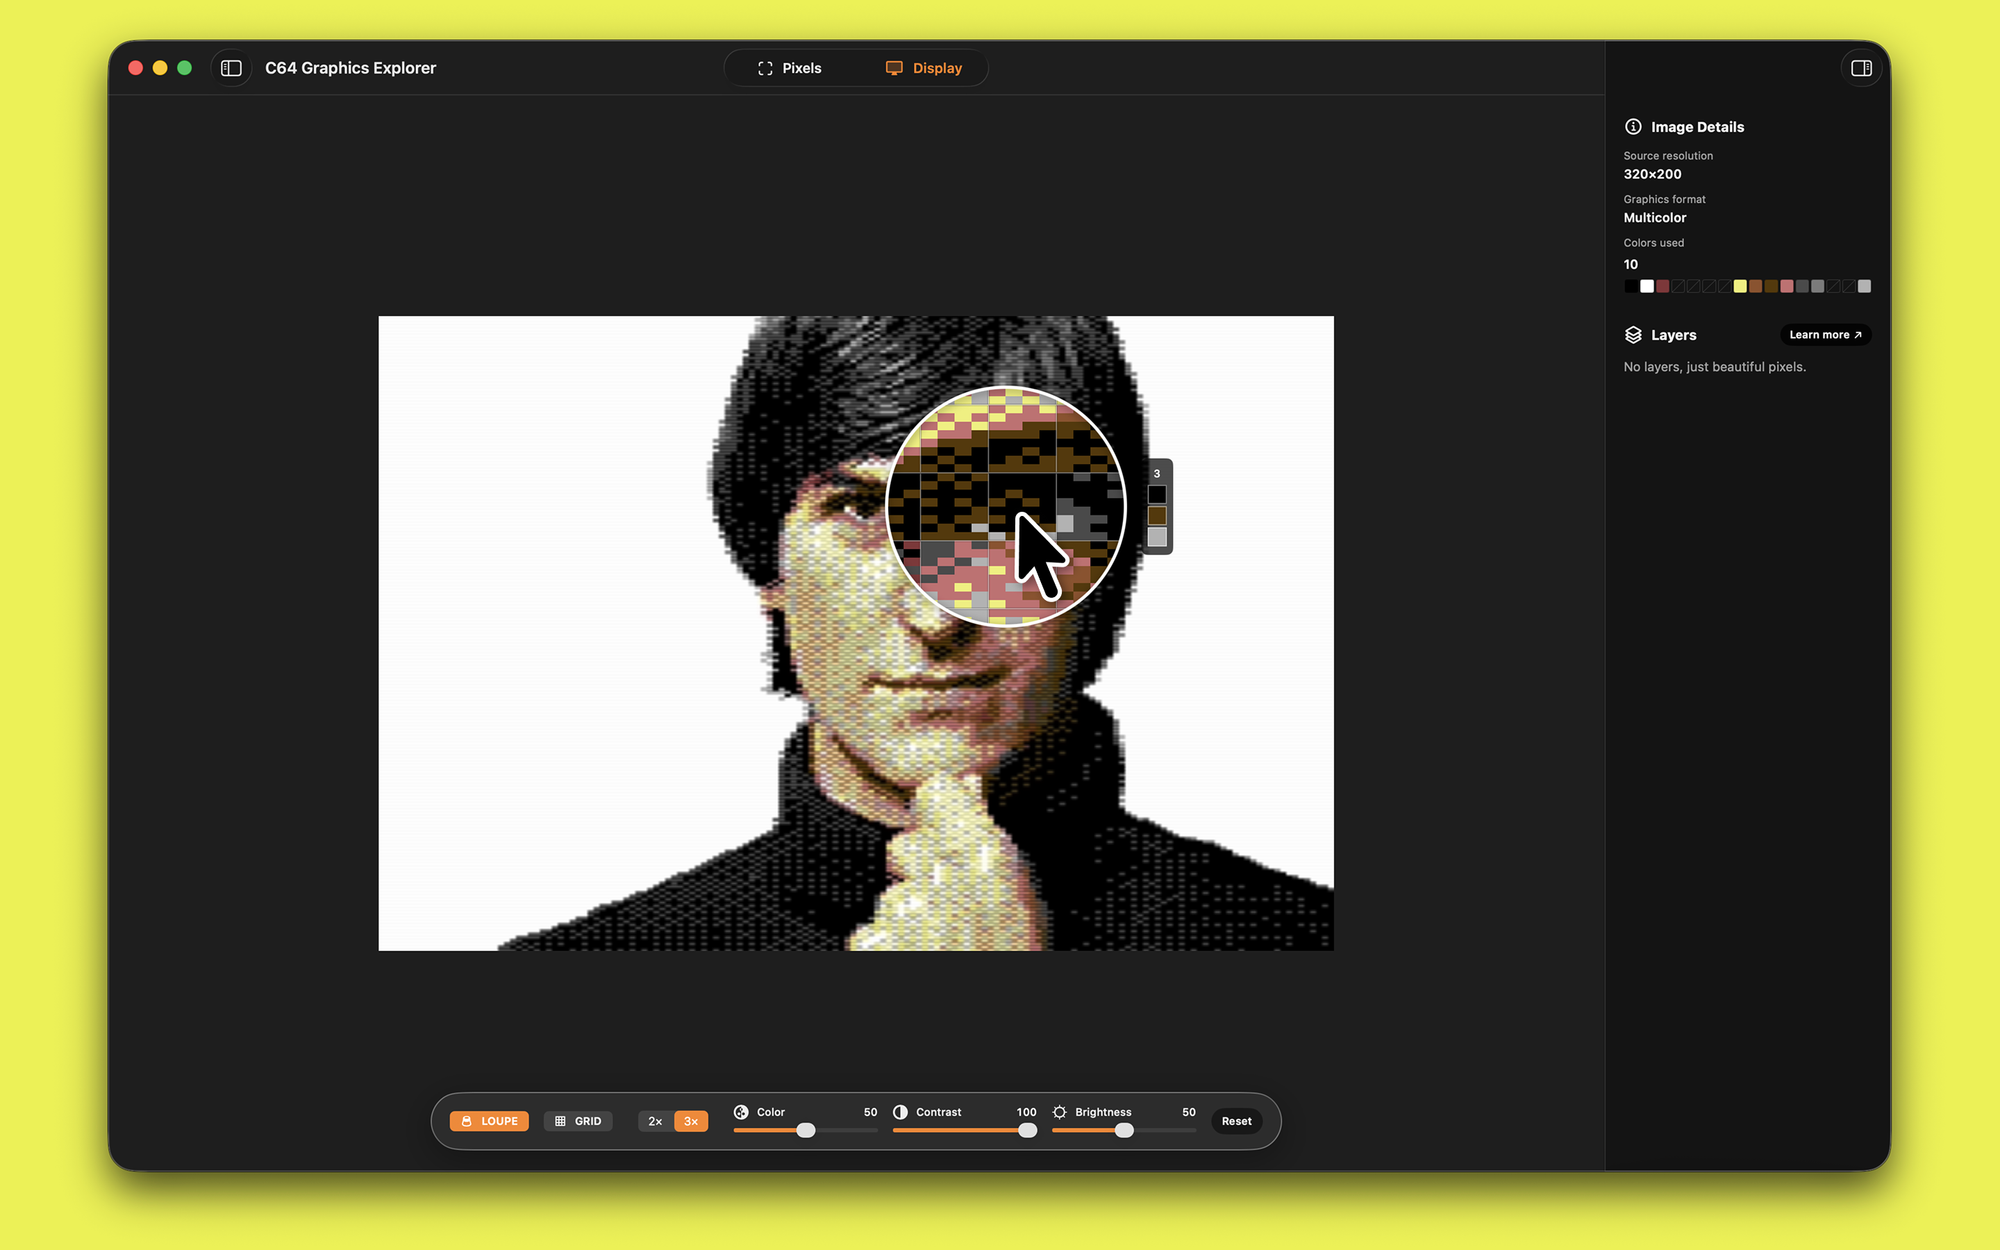Viewport: 2000px width, 1250px height.
Task: Switch to the Pixels view tab
Action: pos(789,68)
